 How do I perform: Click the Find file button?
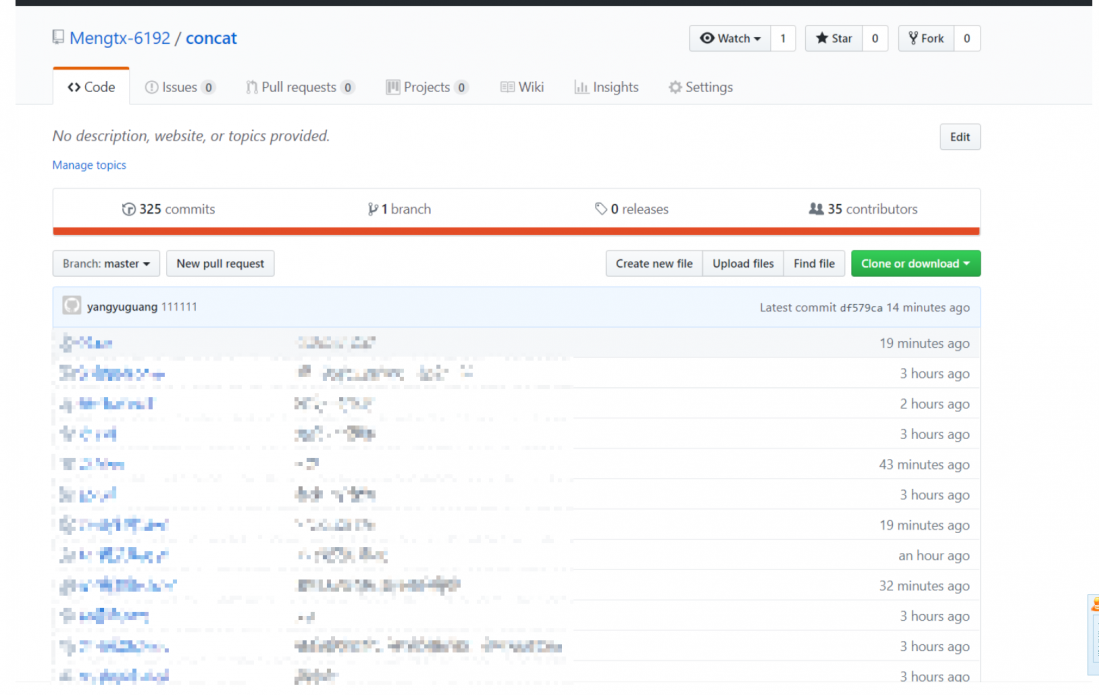(814, 263)
